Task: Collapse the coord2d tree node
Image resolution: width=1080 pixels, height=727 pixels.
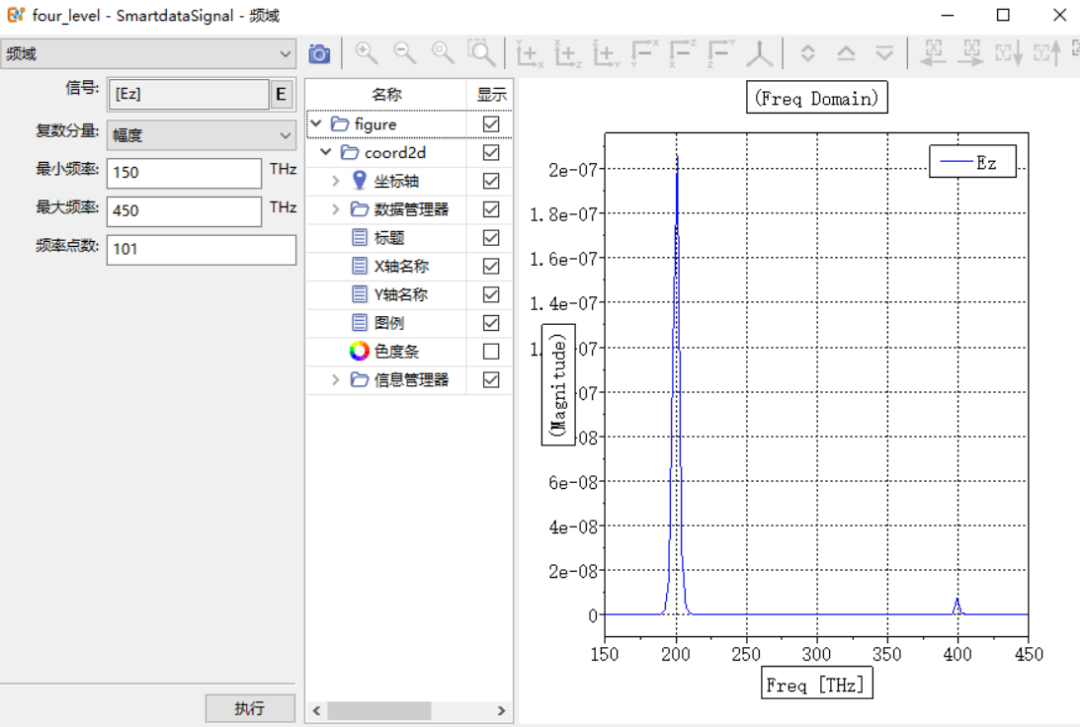Action: pos(326,152)
